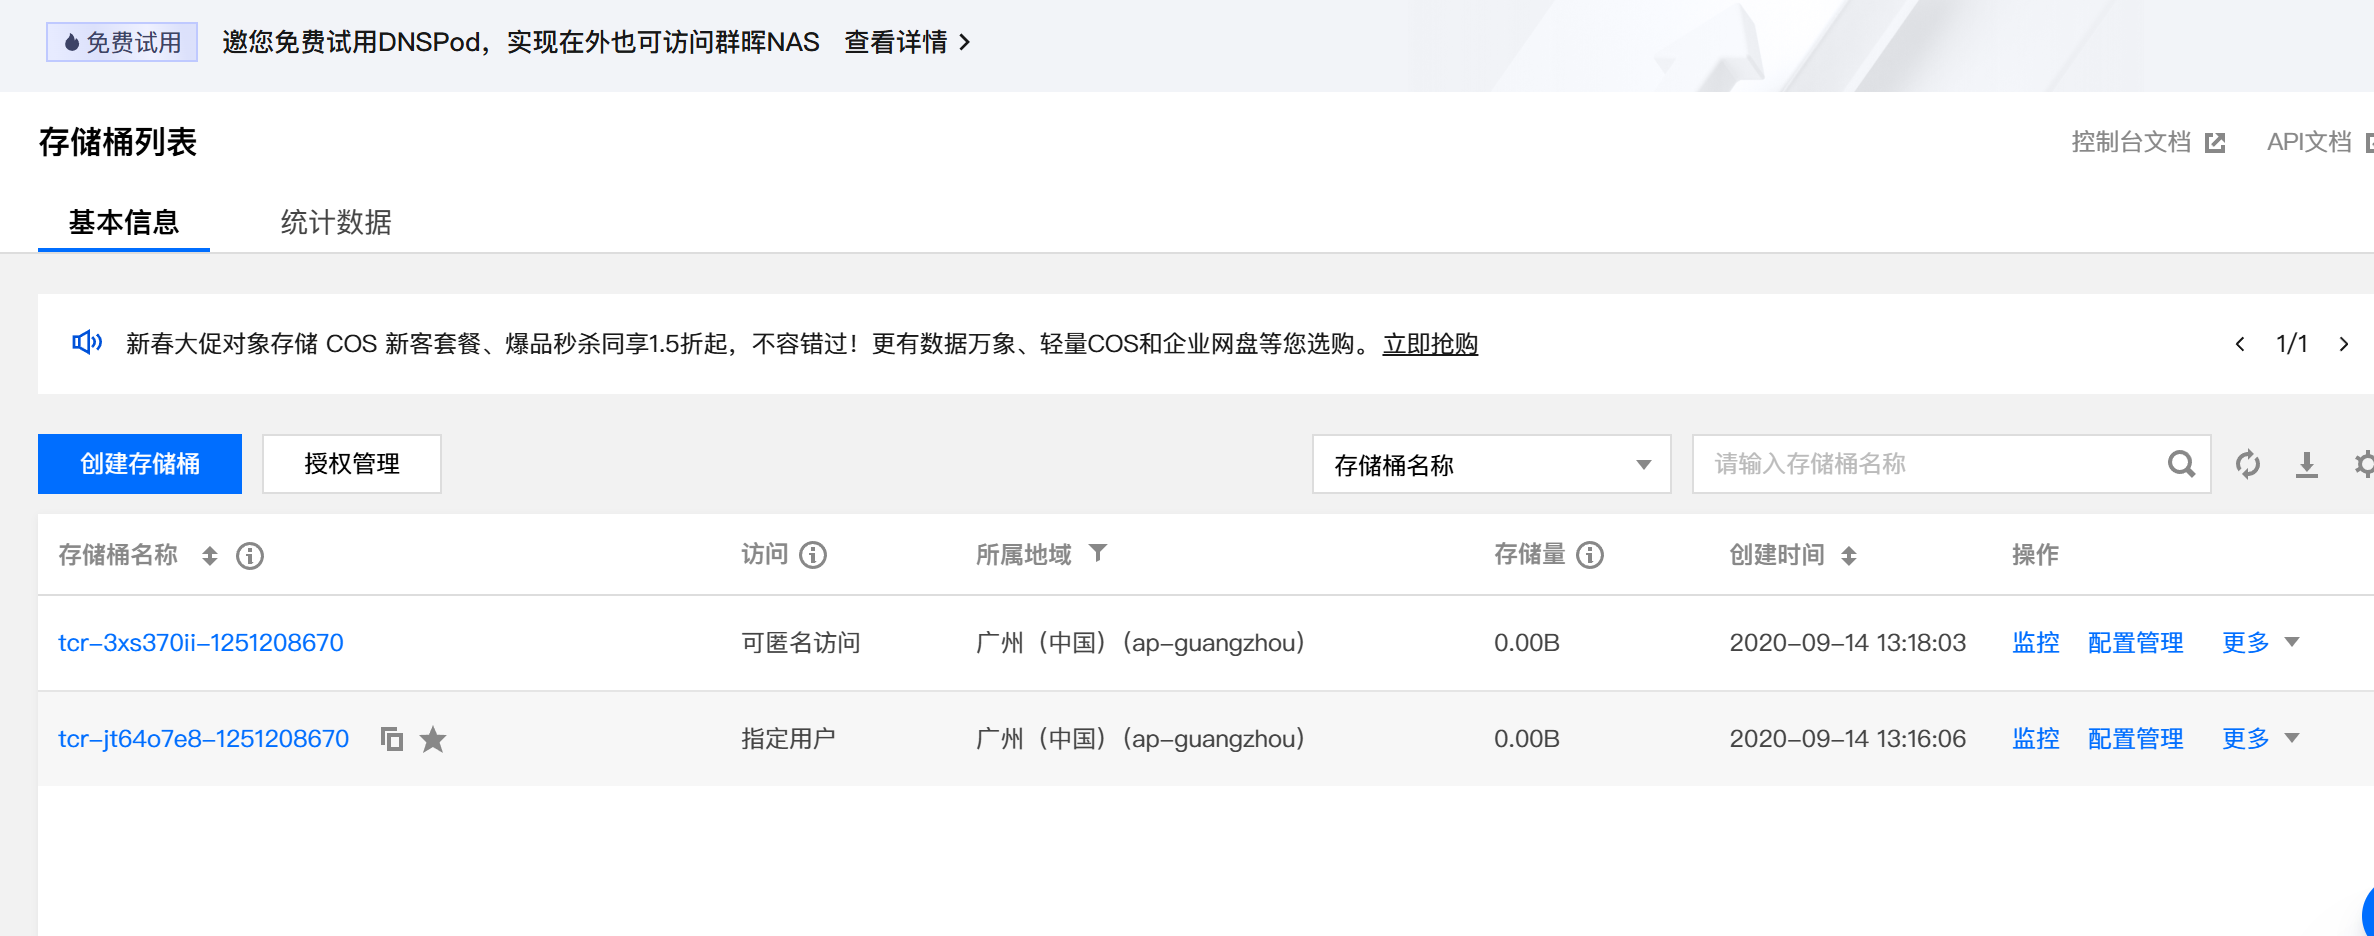Star the tcr-jt64o7e8-1251208670 bucket
The width and height of the screenshot is (2374, 936).
pos(433,739)
